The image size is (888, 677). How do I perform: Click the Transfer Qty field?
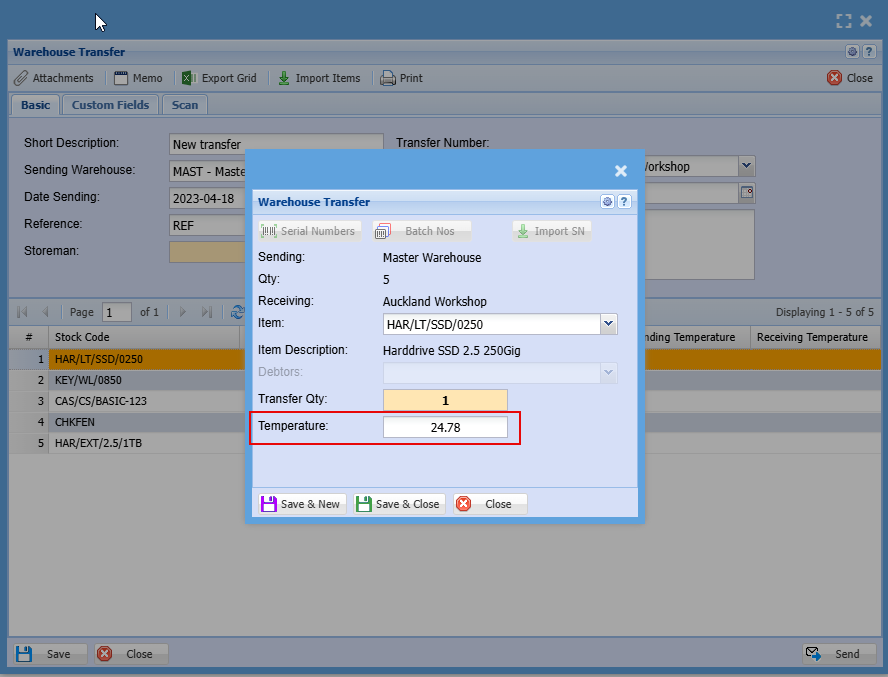[x=445, y=400]
